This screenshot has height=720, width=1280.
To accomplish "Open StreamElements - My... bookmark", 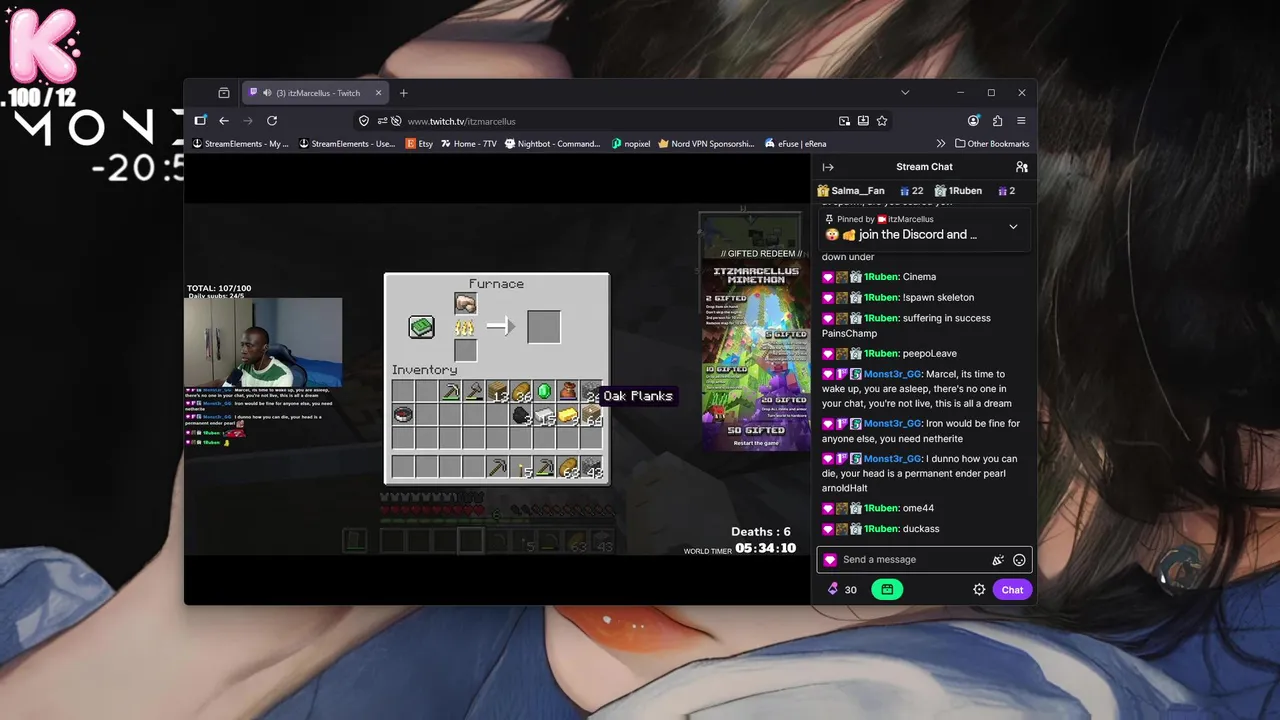I will (x=240, y=144).
